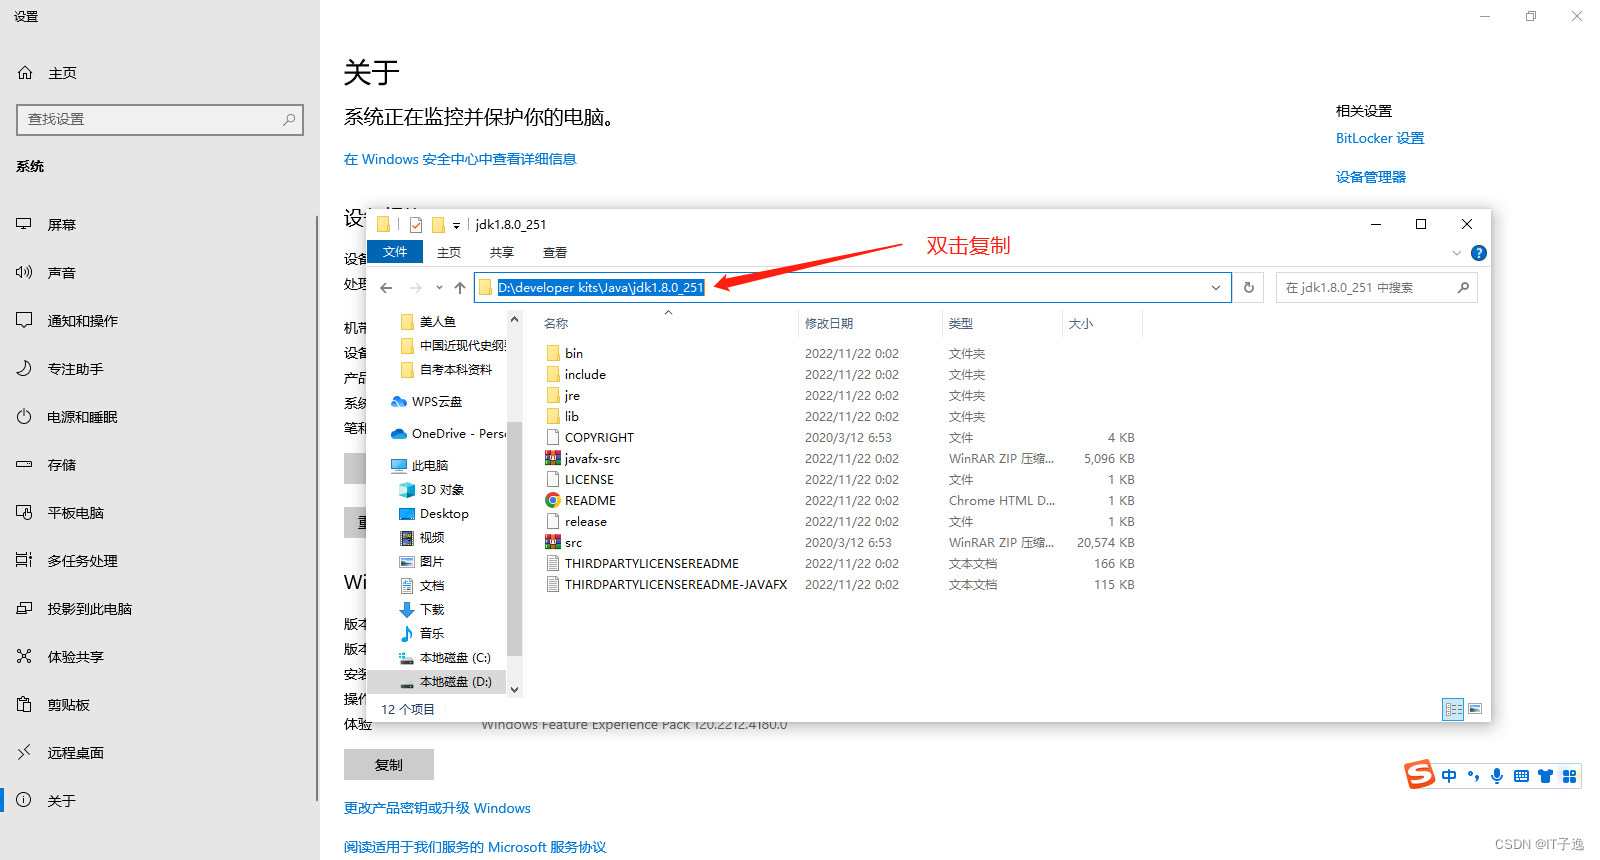
Task: Open change product key or upgrade Windows link
Action: 437,808
